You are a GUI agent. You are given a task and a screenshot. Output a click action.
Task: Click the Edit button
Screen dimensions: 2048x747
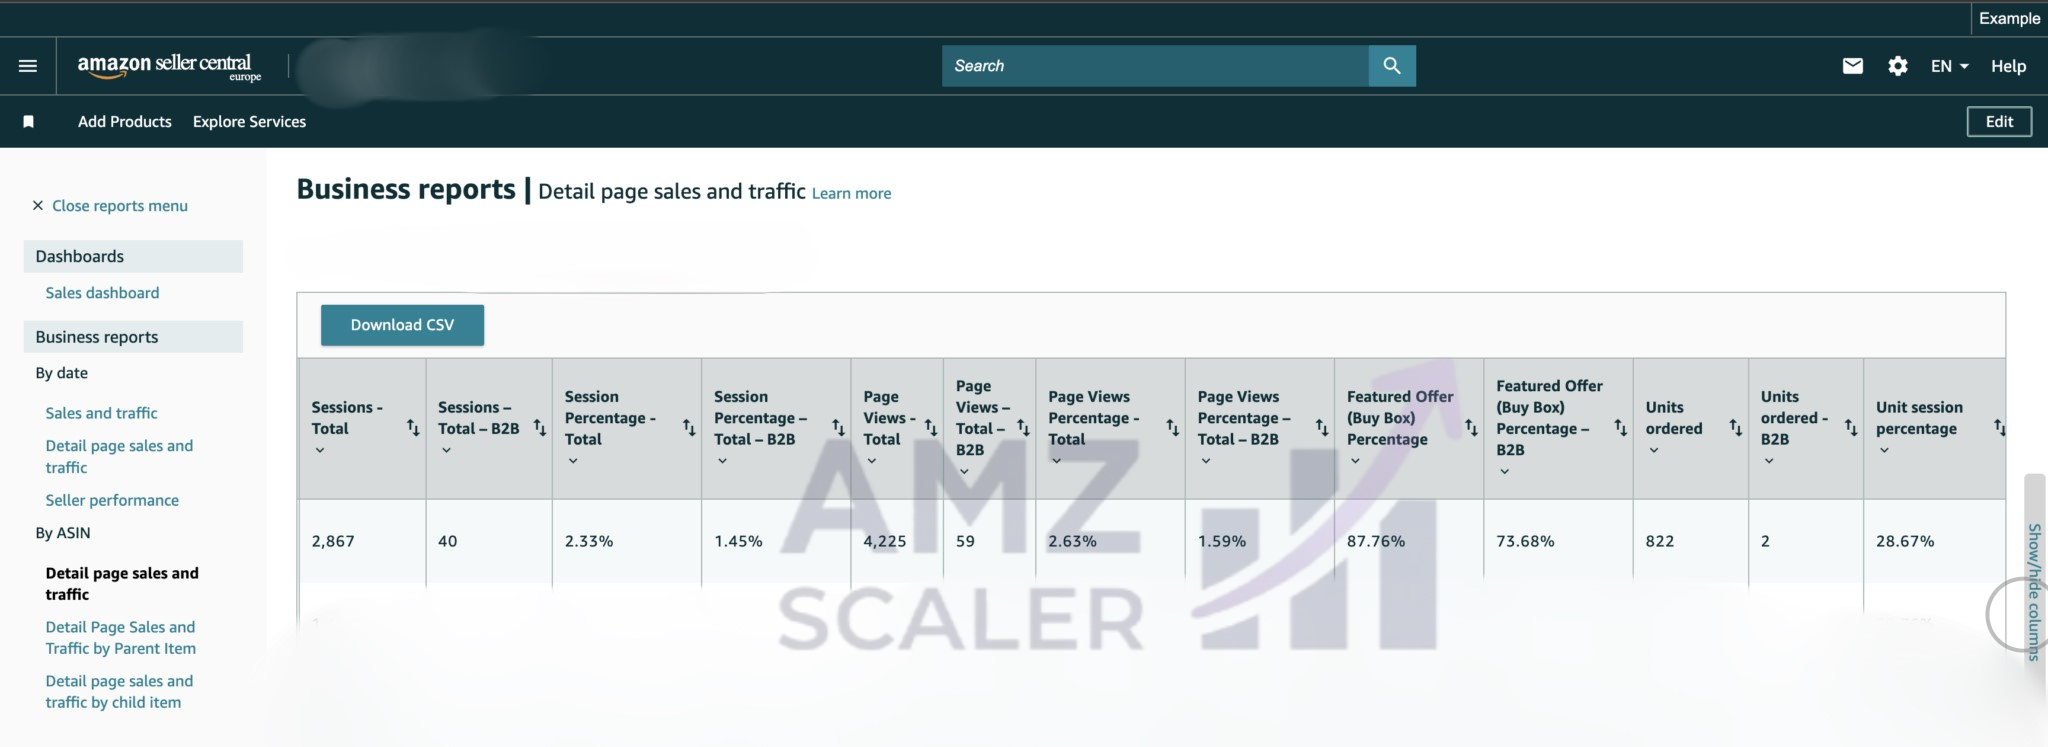[x=1999, y=122]
